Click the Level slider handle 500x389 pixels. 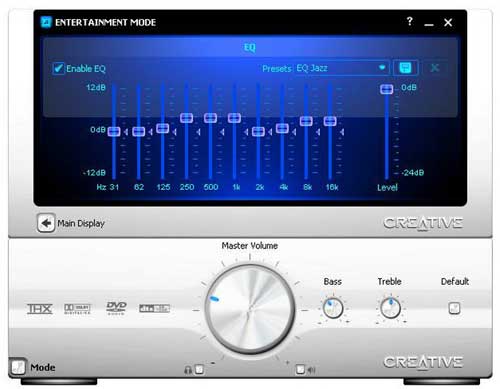click(x=387, y=89)
